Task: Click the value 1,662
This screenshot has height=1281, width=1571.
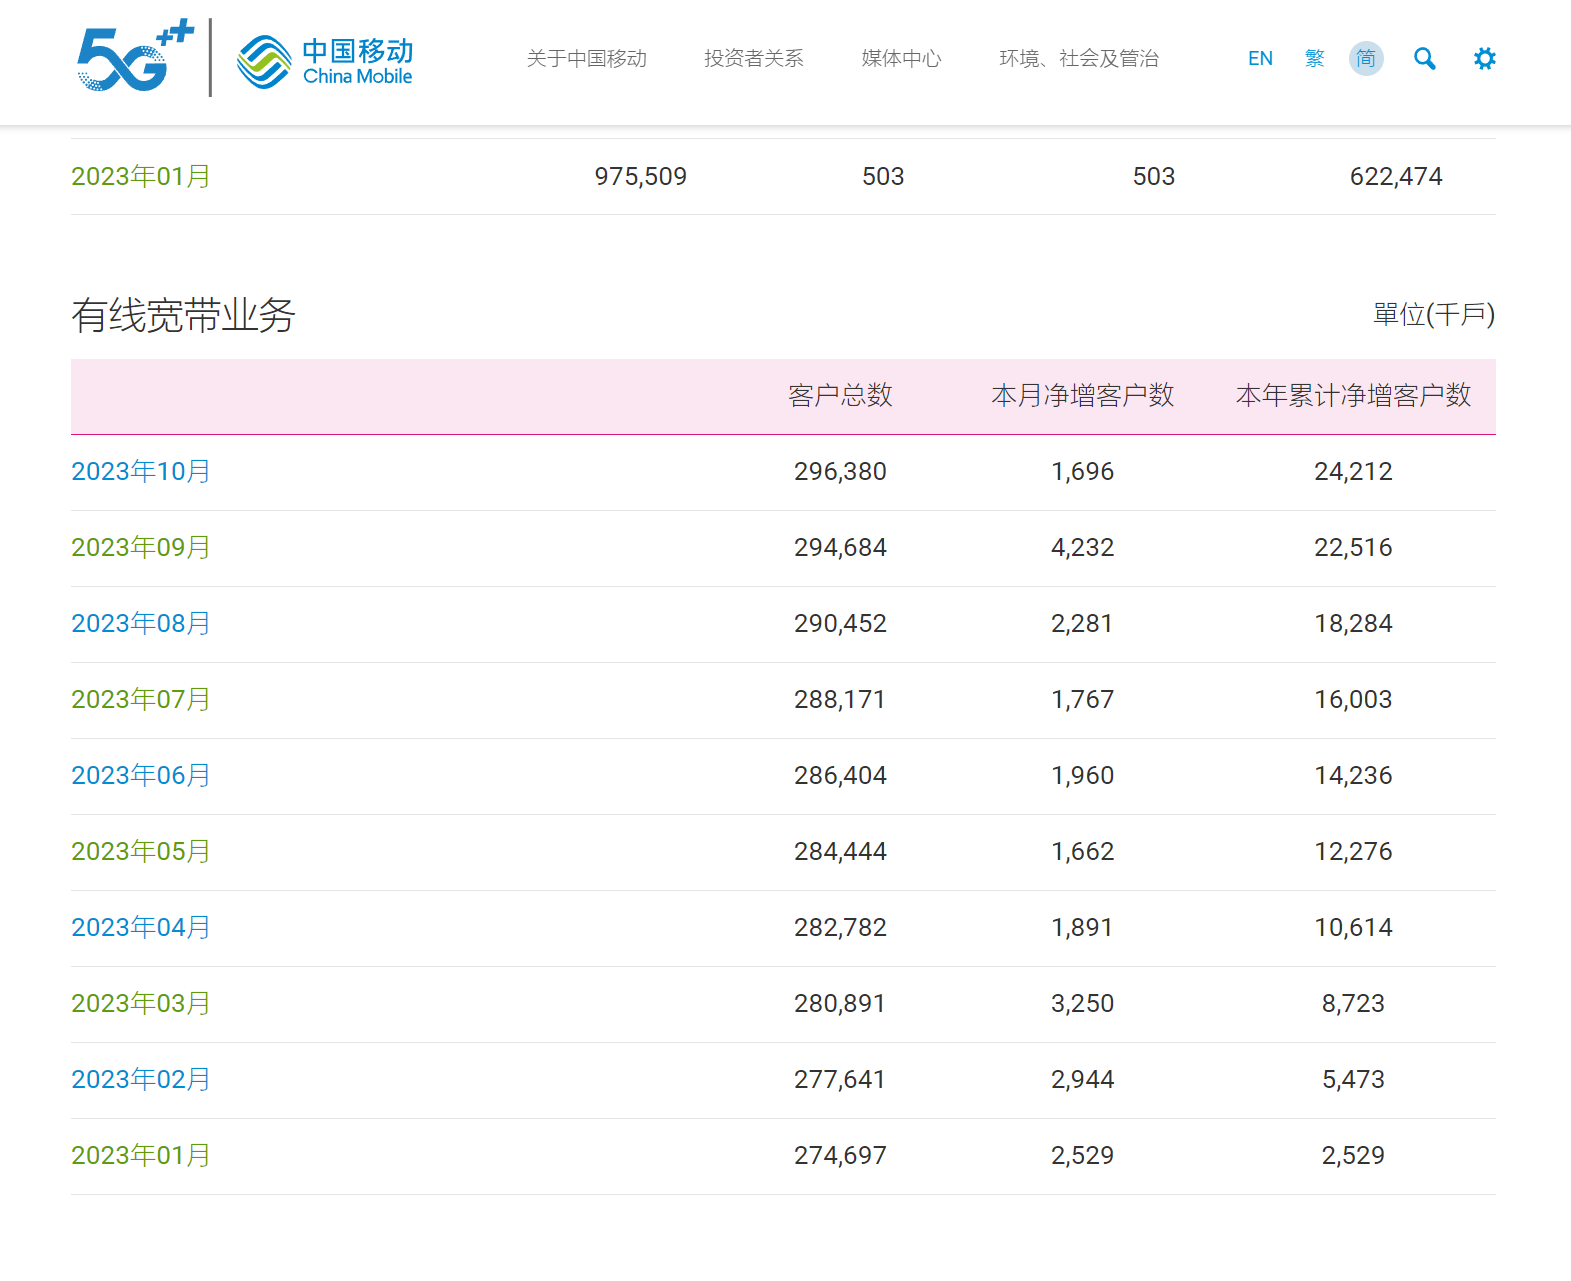Action: (x=1083, y=852)
